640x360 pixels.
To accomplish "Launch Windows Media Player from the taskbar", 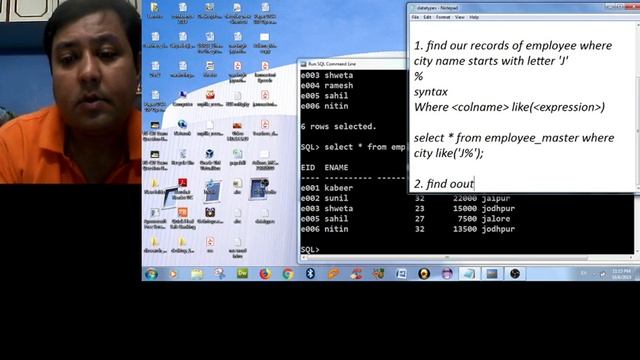I will tap(173, 274).
